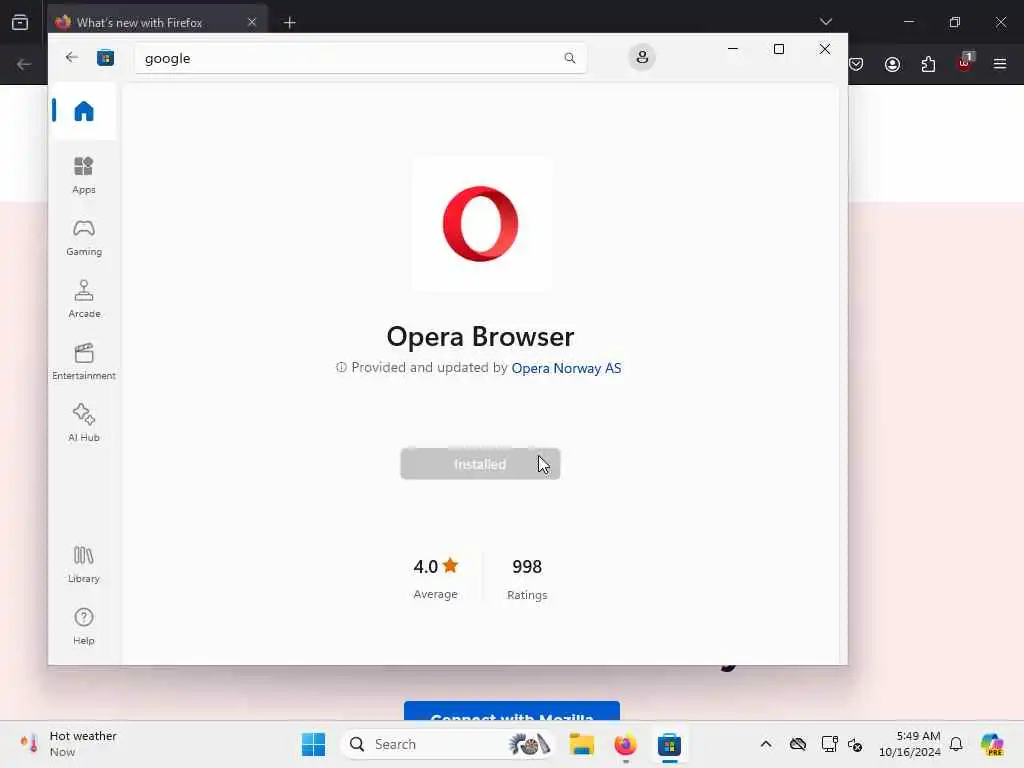Open the Entertainment section in sidebar
The image size is (1024, 768).
click(84, 361)
